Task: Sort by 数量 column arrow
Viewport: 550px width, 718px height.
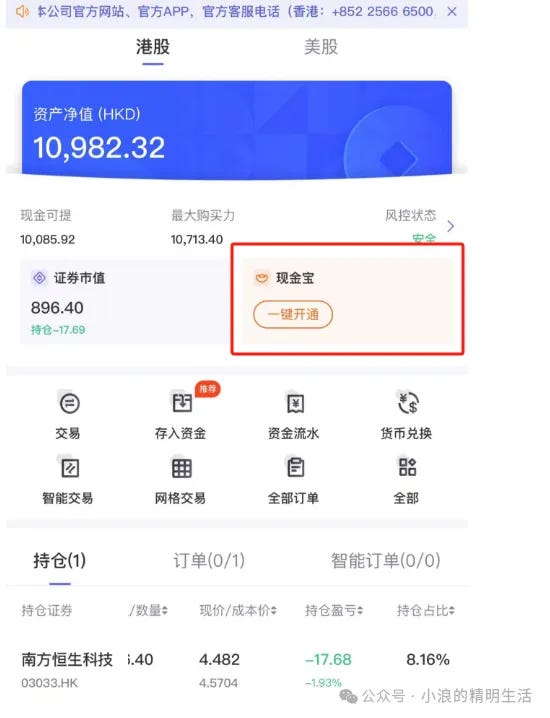Action: click(x=165, y=610)
